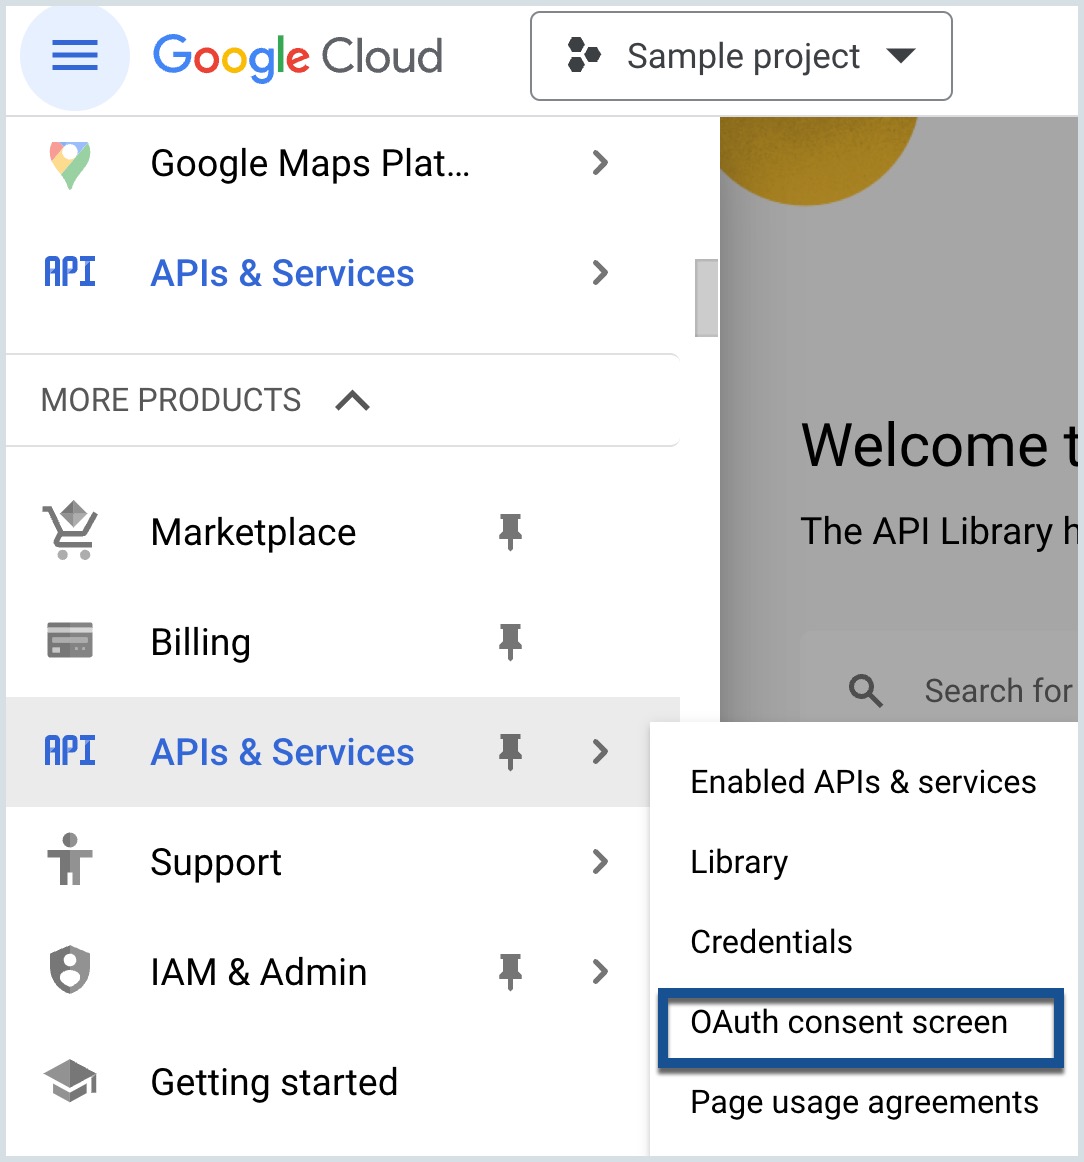
Task: Click the Billing credit card icon
Action: click(70, 640)
